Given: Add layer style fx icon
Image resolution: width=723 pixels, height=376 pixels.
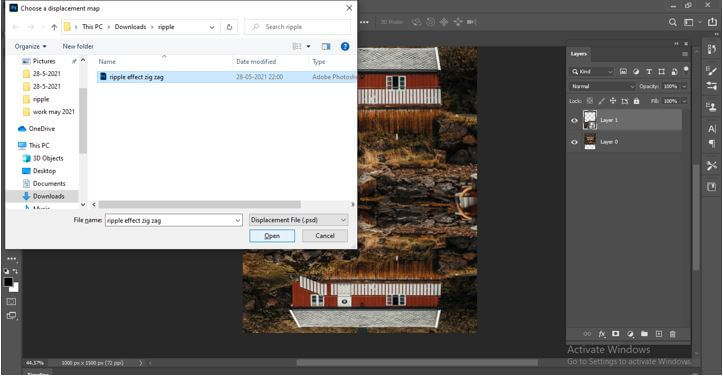Looking at the screenshot, I should [x=602, y=334].
